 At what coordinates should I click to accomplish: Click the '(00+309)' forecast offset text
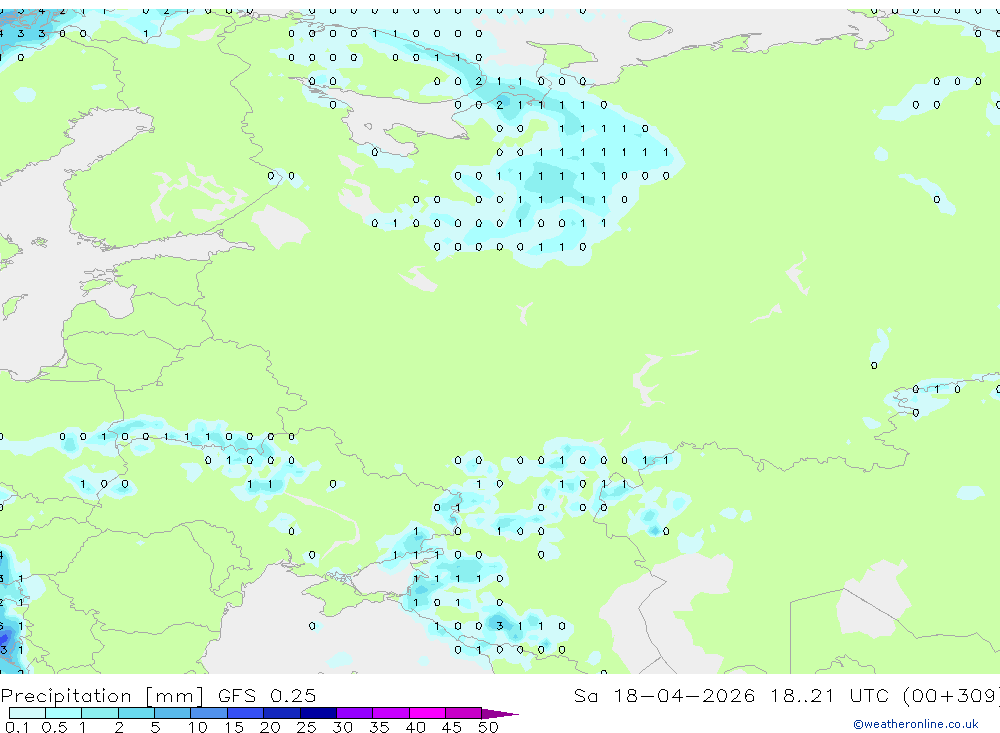(x=951, y=695)
